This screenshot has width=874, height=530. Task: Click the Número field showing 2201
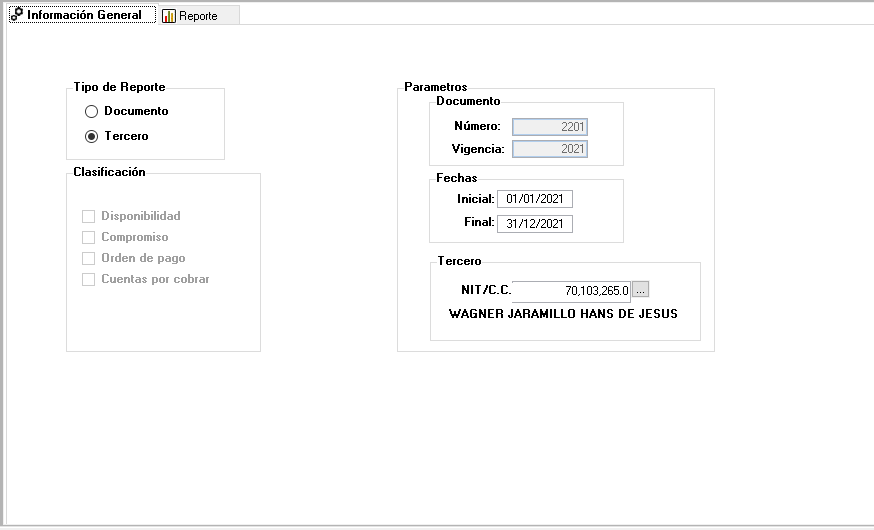point(549,127)
